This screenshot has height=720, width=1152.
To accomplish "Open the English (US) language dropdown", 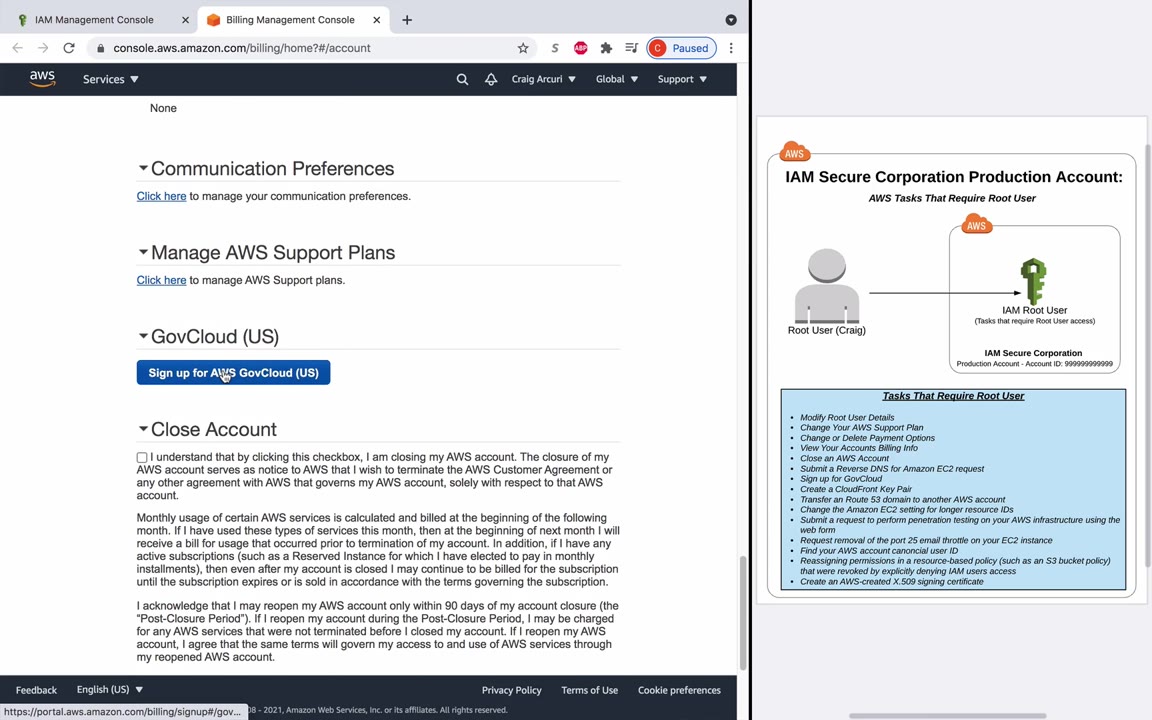I will pyautogui.click(x=110, y=690).
